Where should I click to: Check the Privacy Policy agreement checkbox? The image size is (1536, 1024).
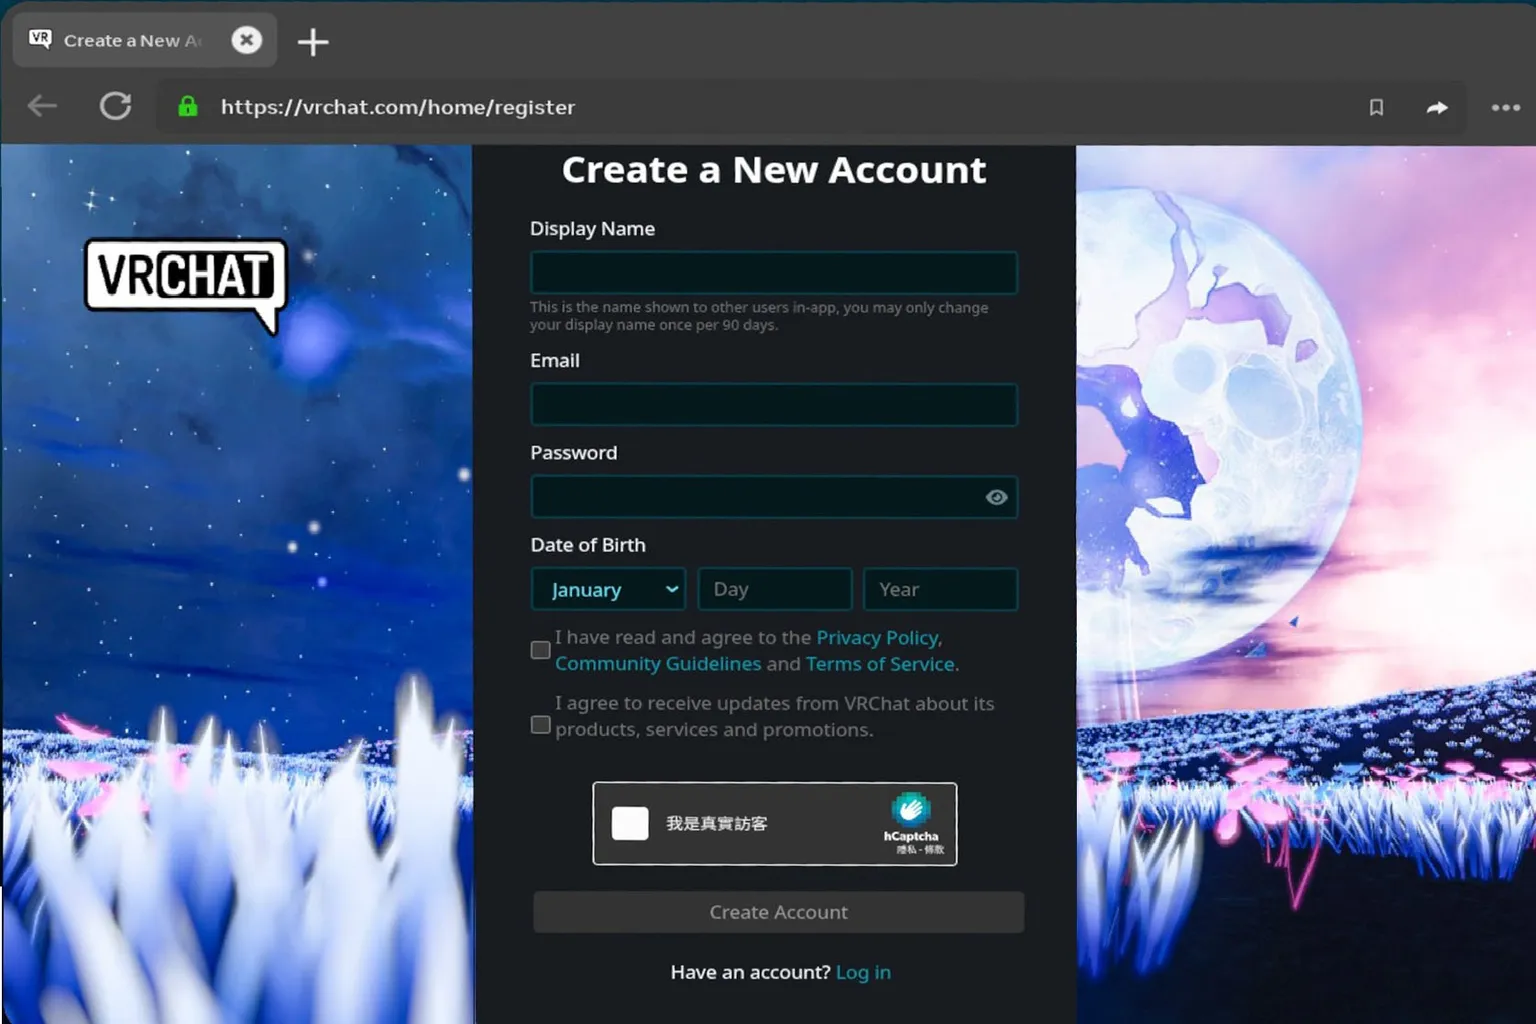point(540,650)
